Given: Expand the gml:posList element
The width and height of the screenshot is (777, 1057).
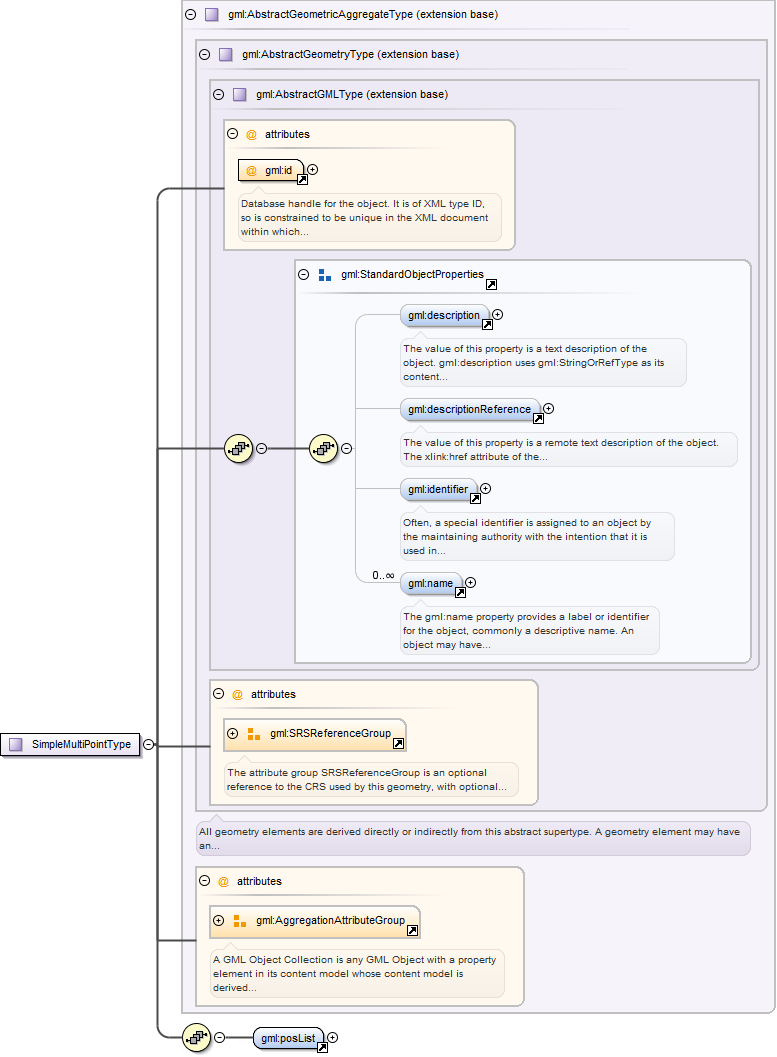Looking at the screenshot, I should point(333,1038).
